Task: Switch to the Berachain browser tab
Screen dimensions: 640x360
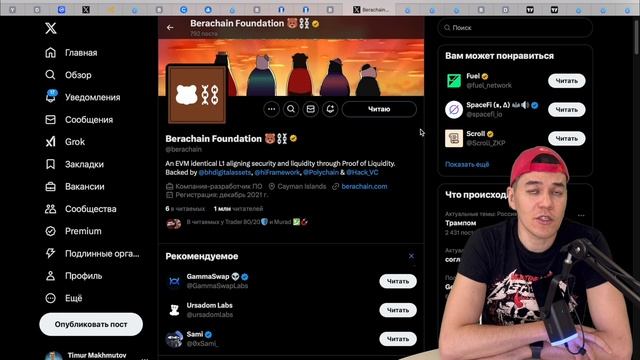Action: (x=371, y=9)
